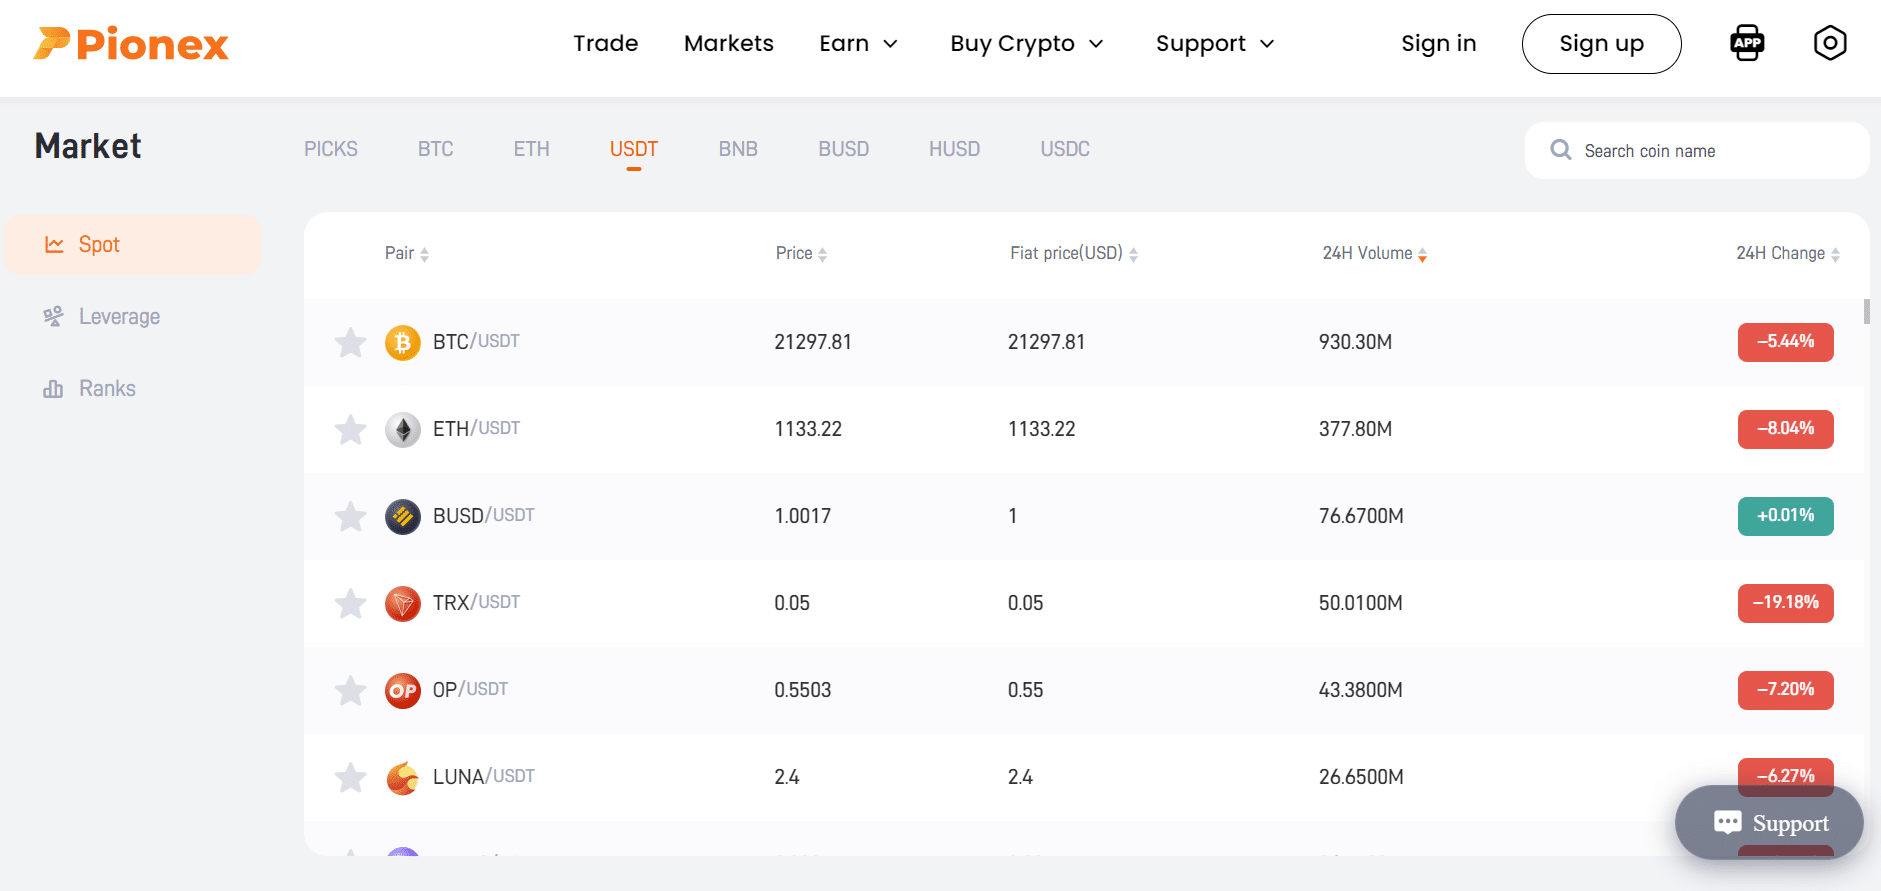Open the TRX/USDT pair name
This screenshot has height=891, width=1881.
pyautogui.click(x=476, y=603)
